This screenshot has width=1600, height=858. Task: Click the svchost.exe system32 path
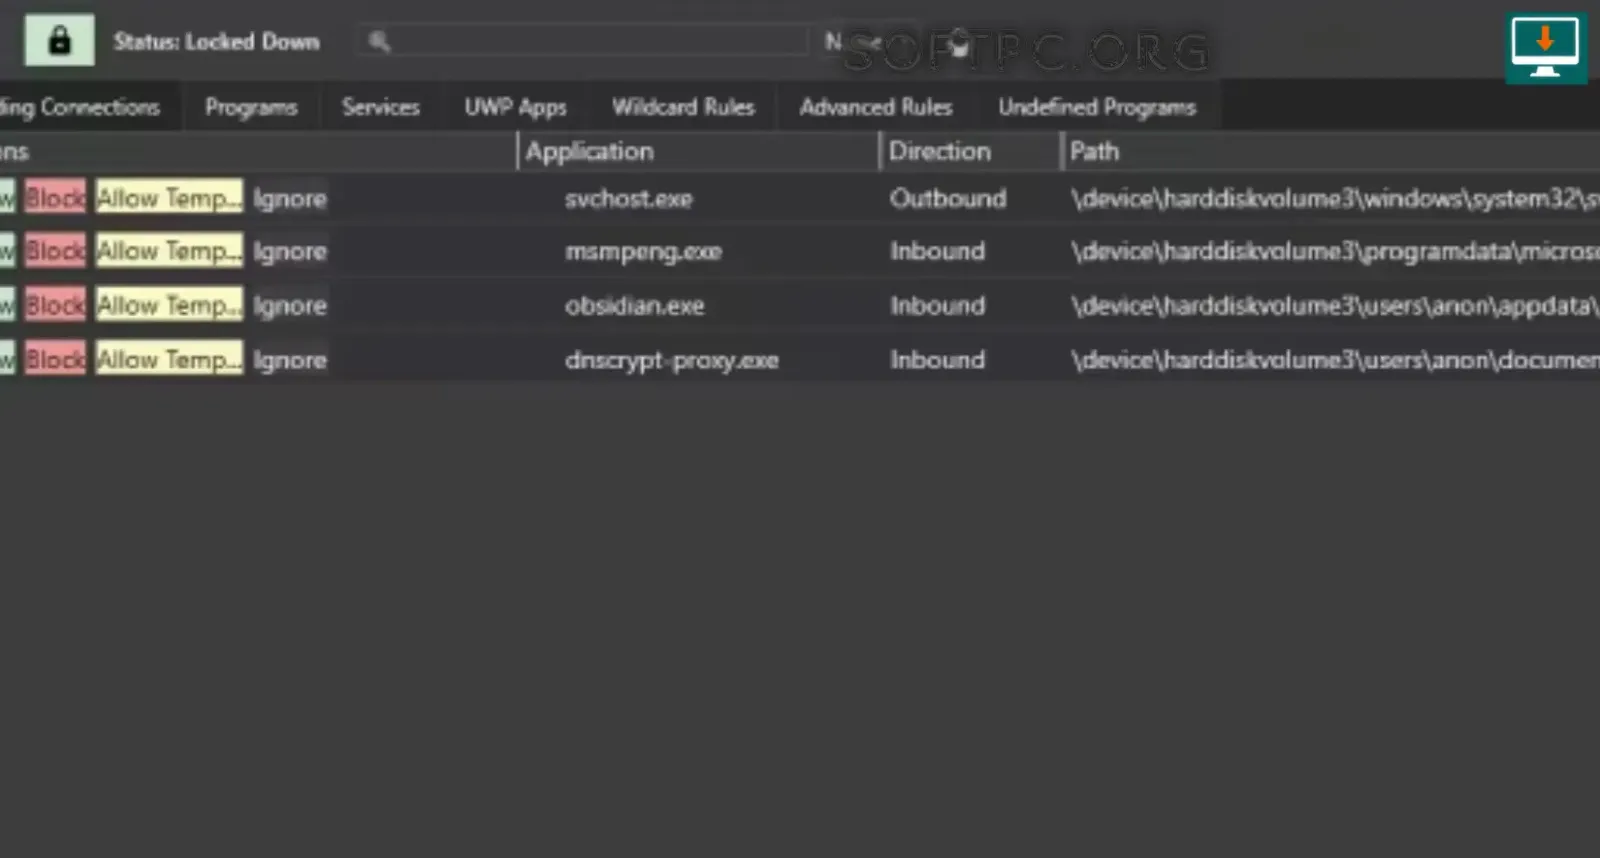click(1335, 198)
